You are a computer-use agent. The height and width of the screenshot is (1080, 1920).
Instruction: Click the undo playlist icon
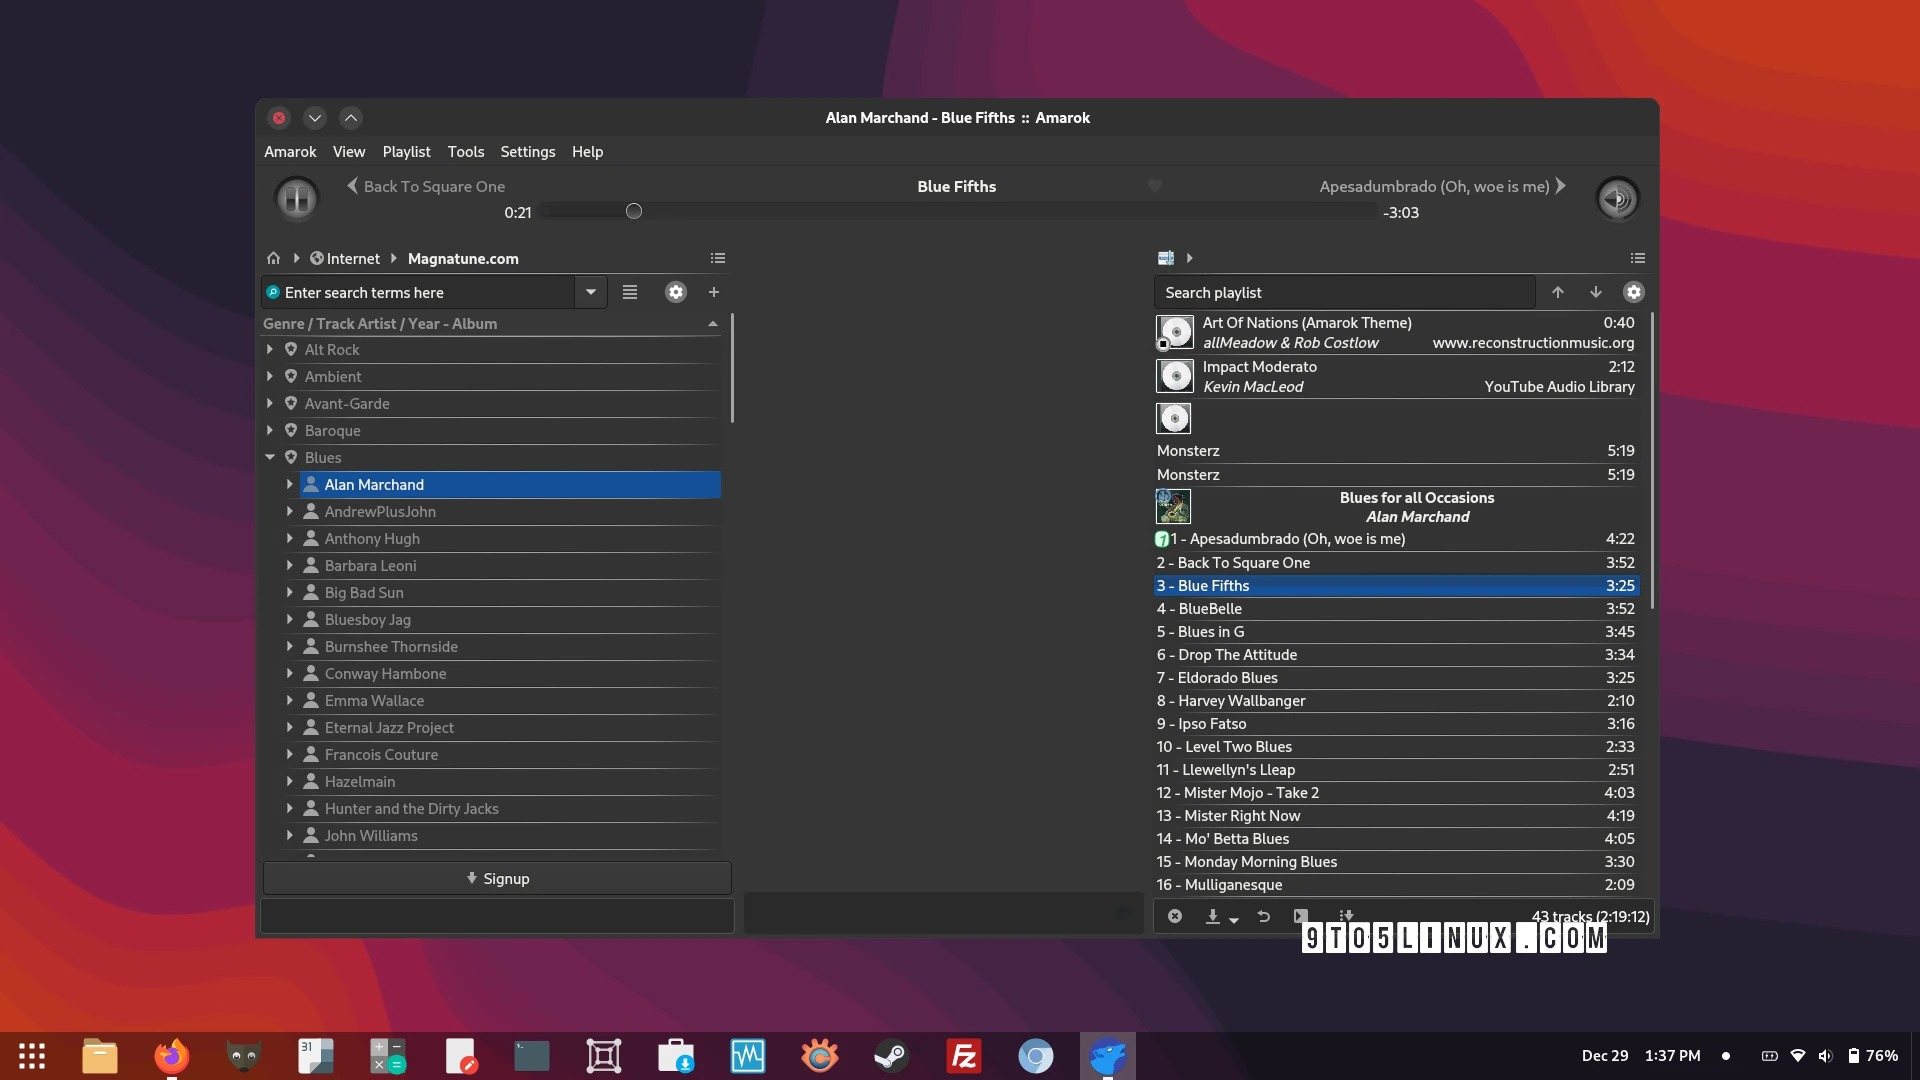coord(1264,916)
